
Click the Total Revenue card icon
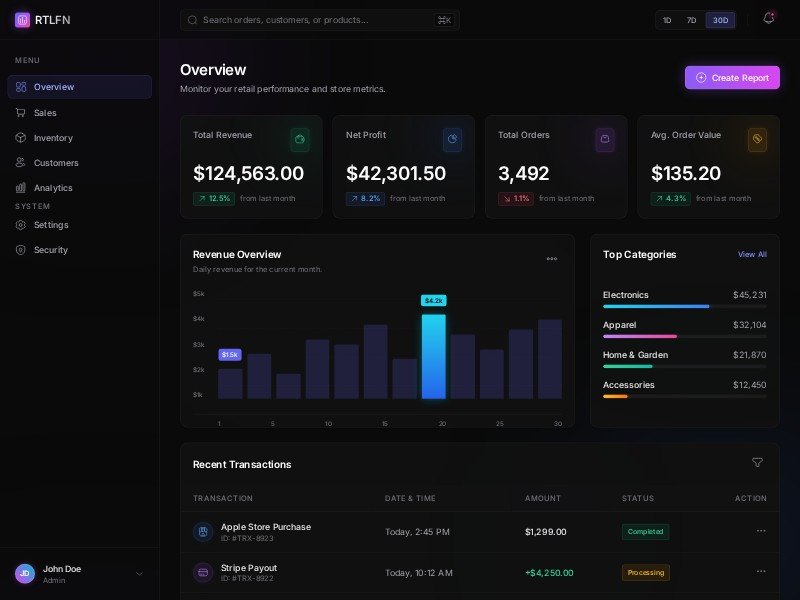tap(299, 139)
